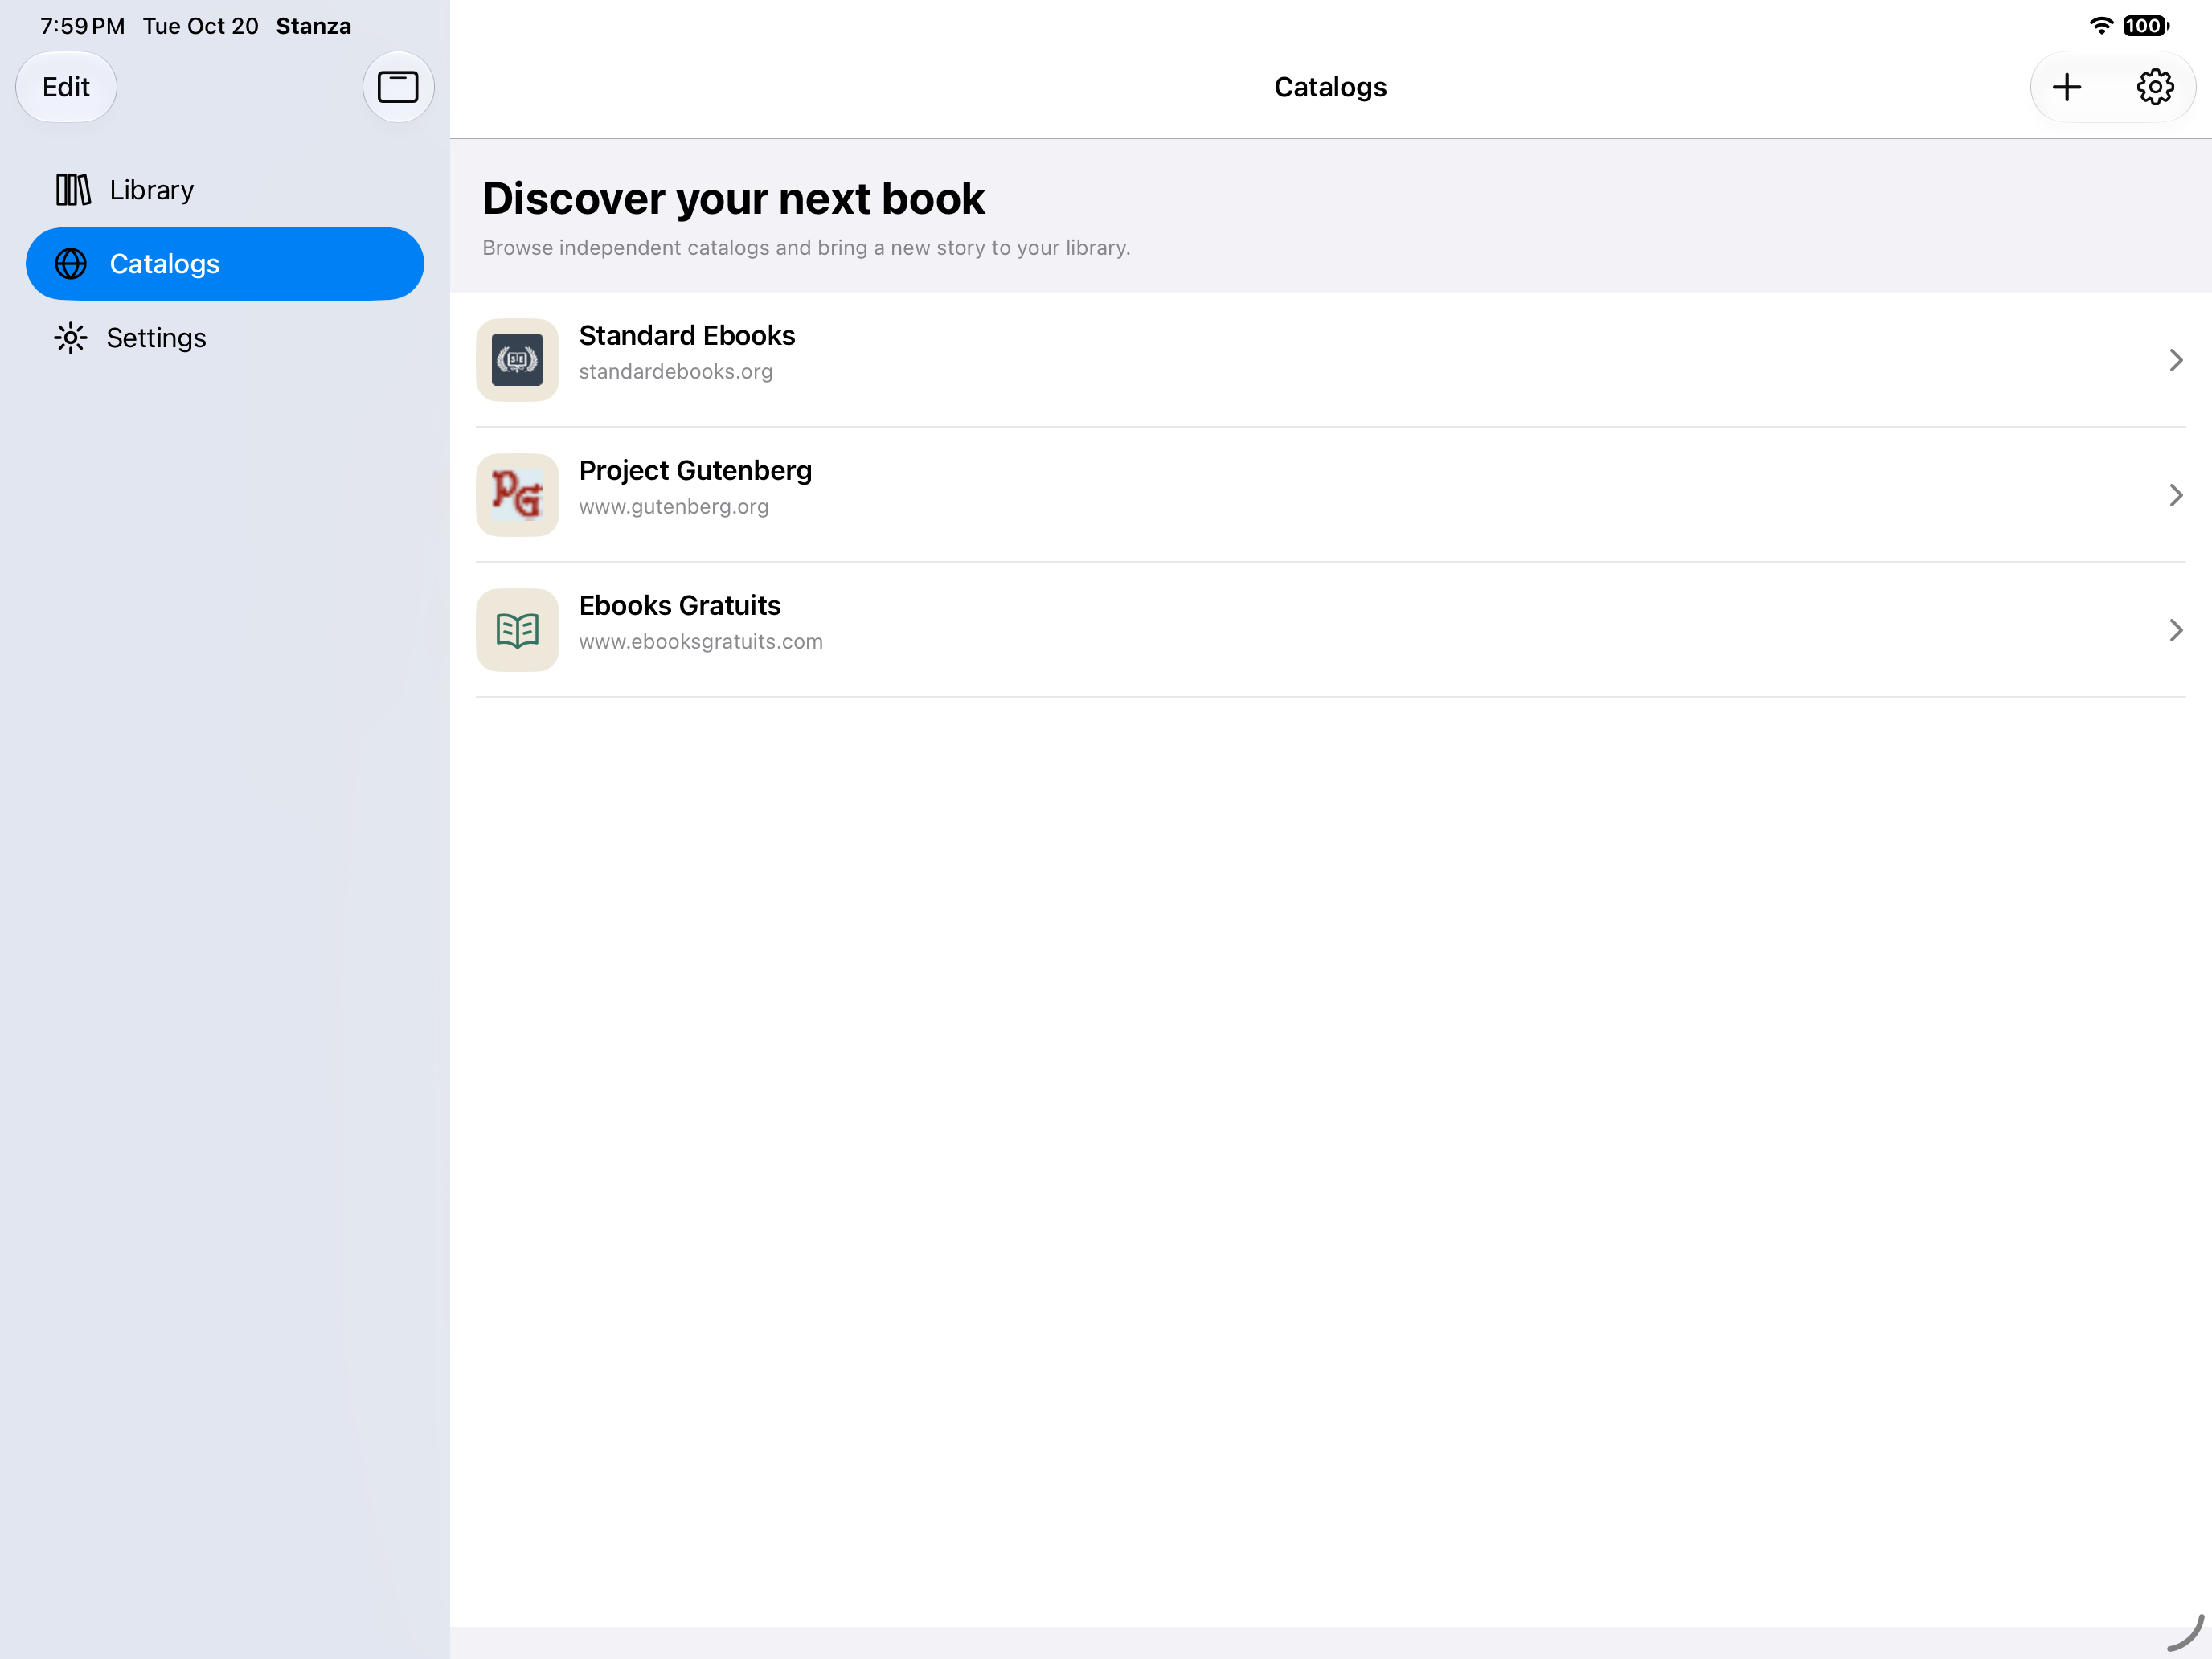The width and height of the screenshot is (2212, 1659).
Task: Open catalog settings gear in toolbar
Action: 2155,87
